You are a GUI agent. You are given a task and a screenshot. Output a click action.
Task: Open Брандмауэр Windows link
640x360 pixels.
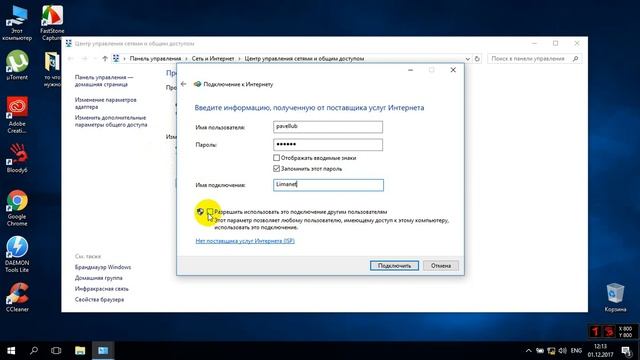tap(103, 267)
